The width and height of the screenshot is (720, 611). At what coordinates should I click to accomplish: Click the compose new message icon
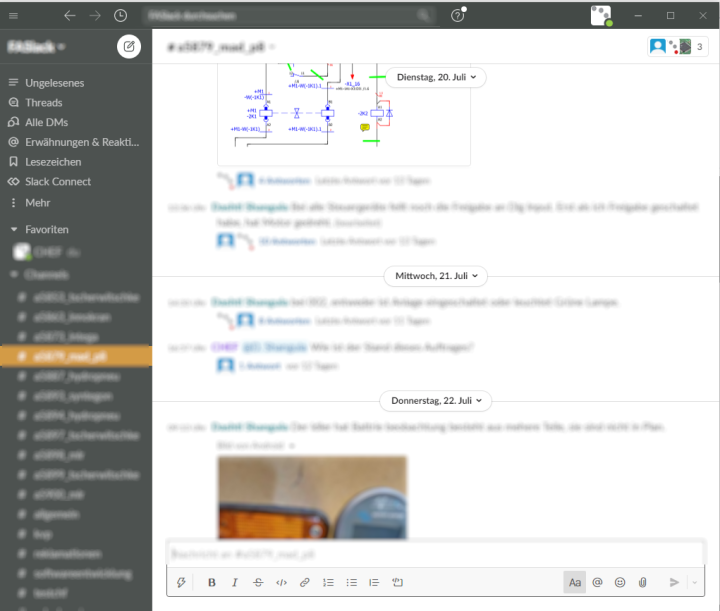tap(129, 46)
